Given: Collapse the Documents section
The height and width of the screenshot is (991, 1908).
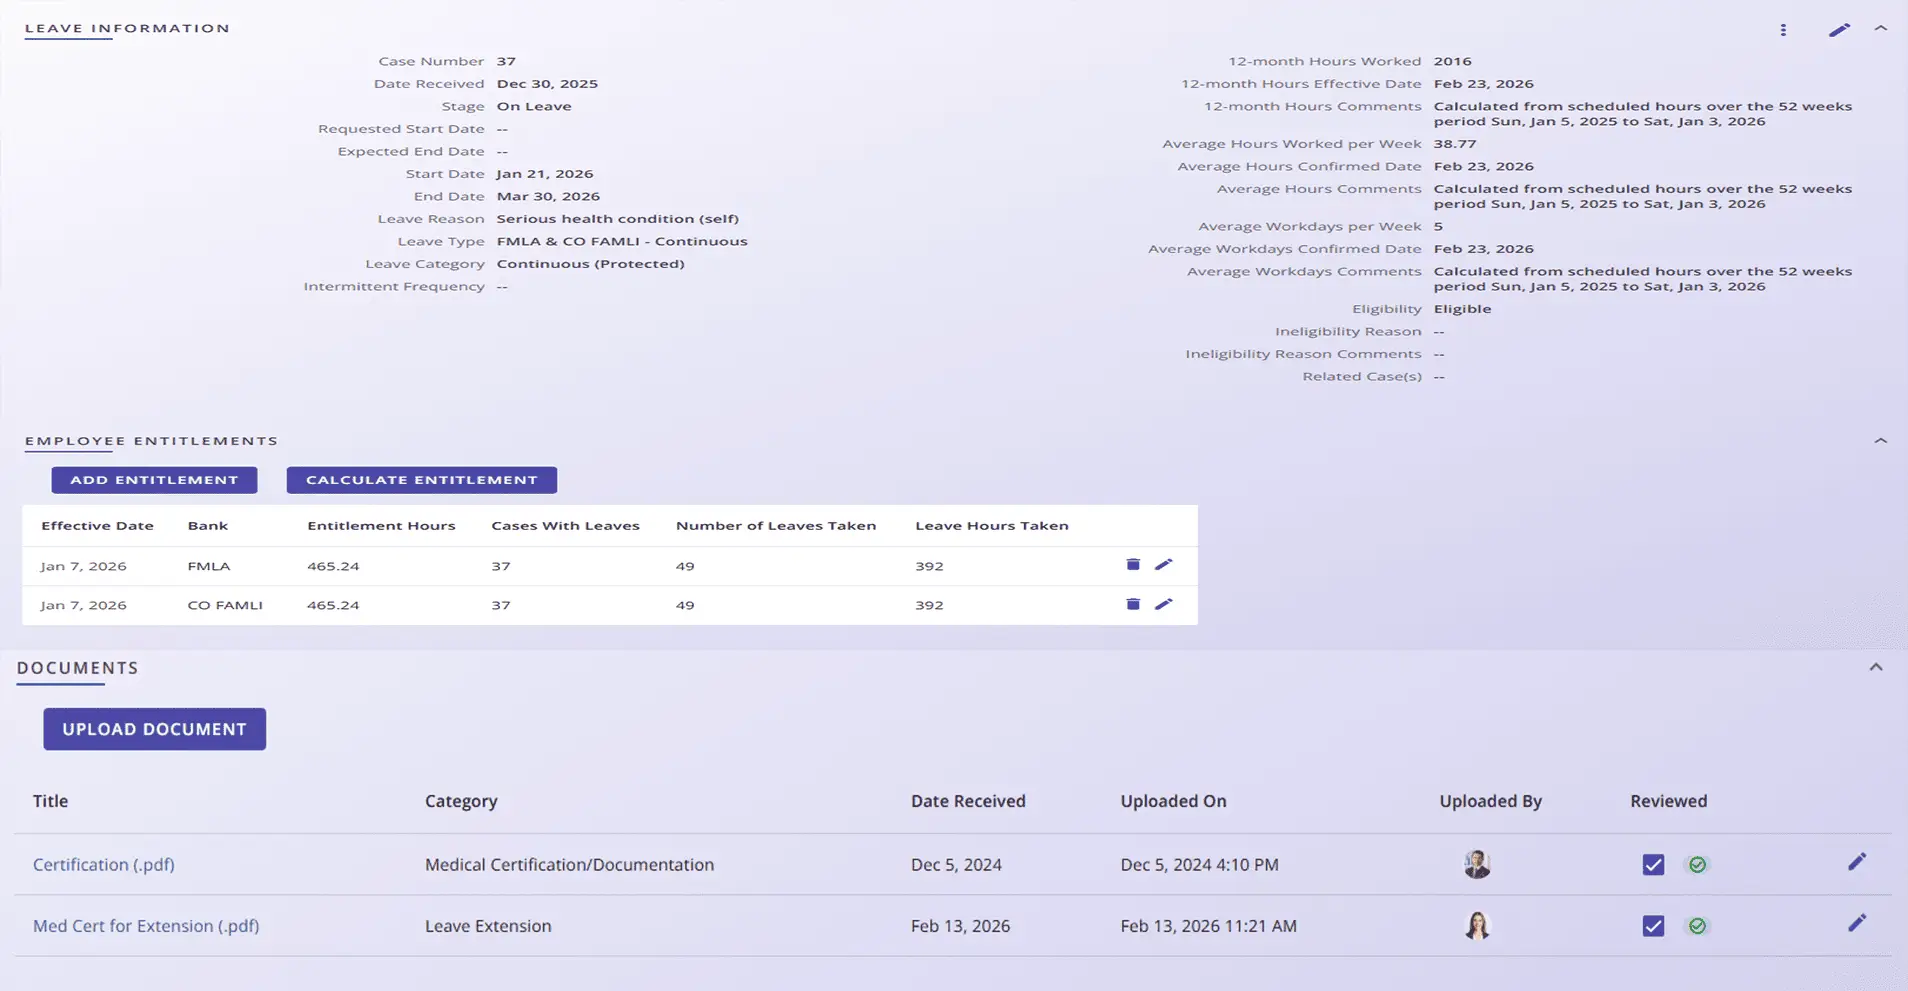Looking at the screenshot, I should (x=1876, y=667).
